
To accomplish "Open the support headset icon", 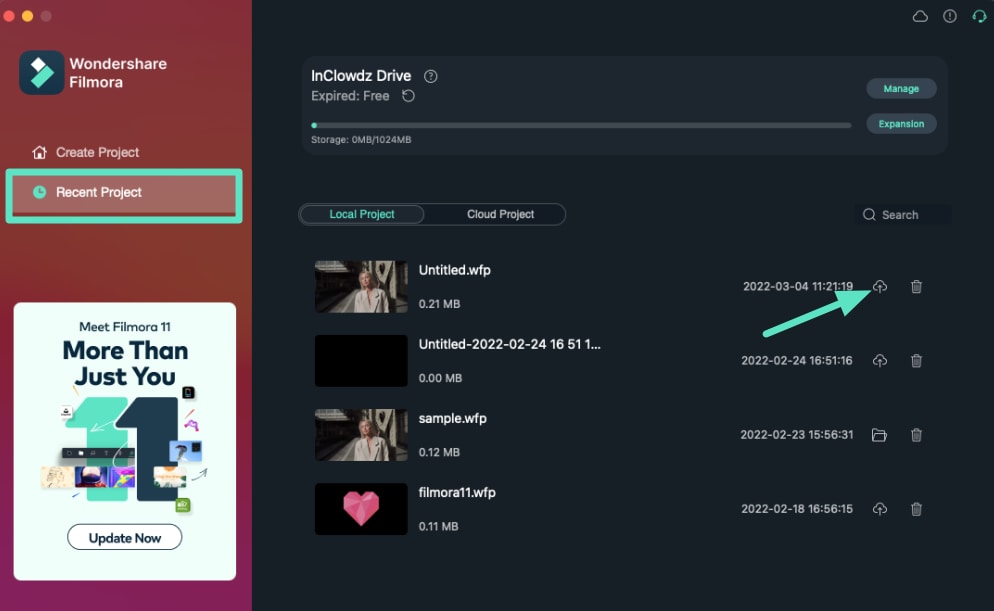I will point(979,16).
